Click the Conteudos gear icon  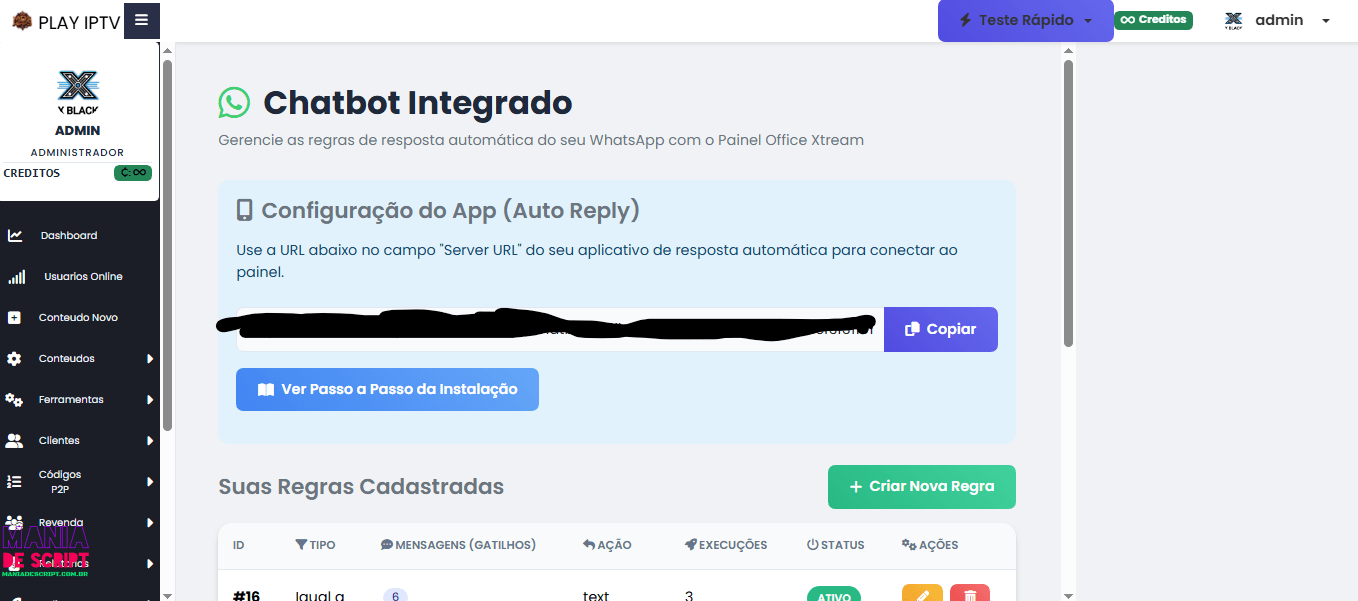tap(14, 359)
